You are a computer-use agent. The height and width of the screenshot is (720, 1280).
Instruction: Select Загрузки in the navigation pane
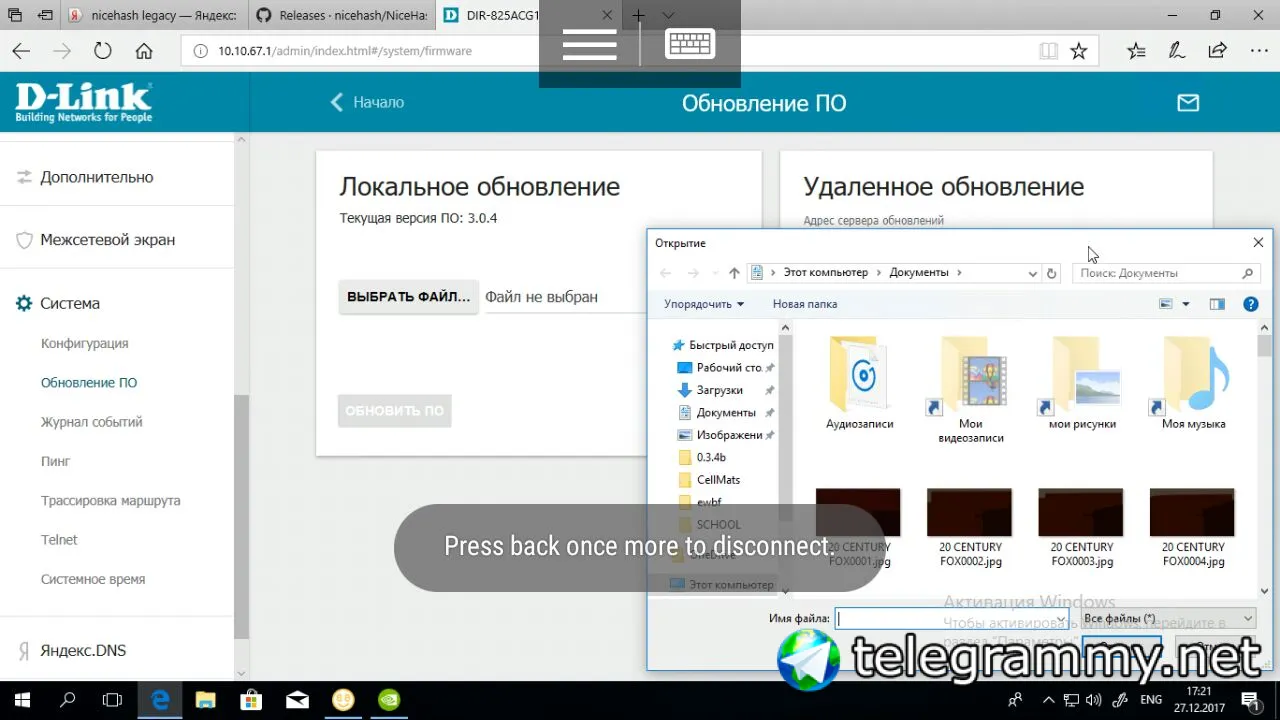click(x=720, y=390)
